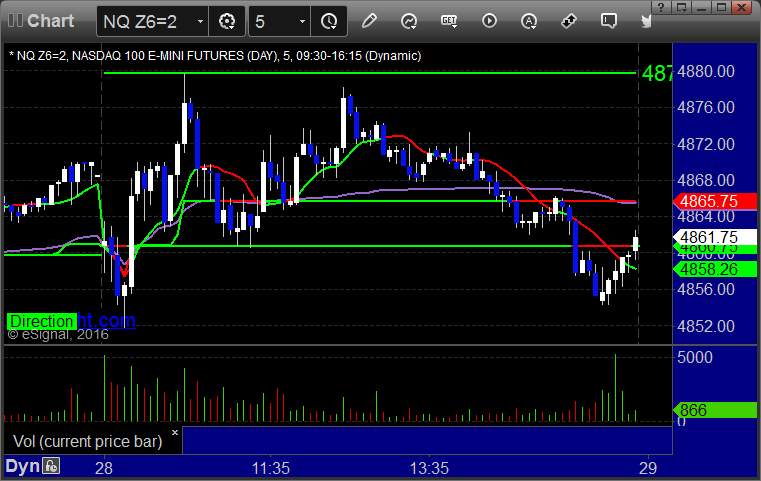Click the 4876.00 price axis label
761x481 pixels.
click(x=706, y=107)
